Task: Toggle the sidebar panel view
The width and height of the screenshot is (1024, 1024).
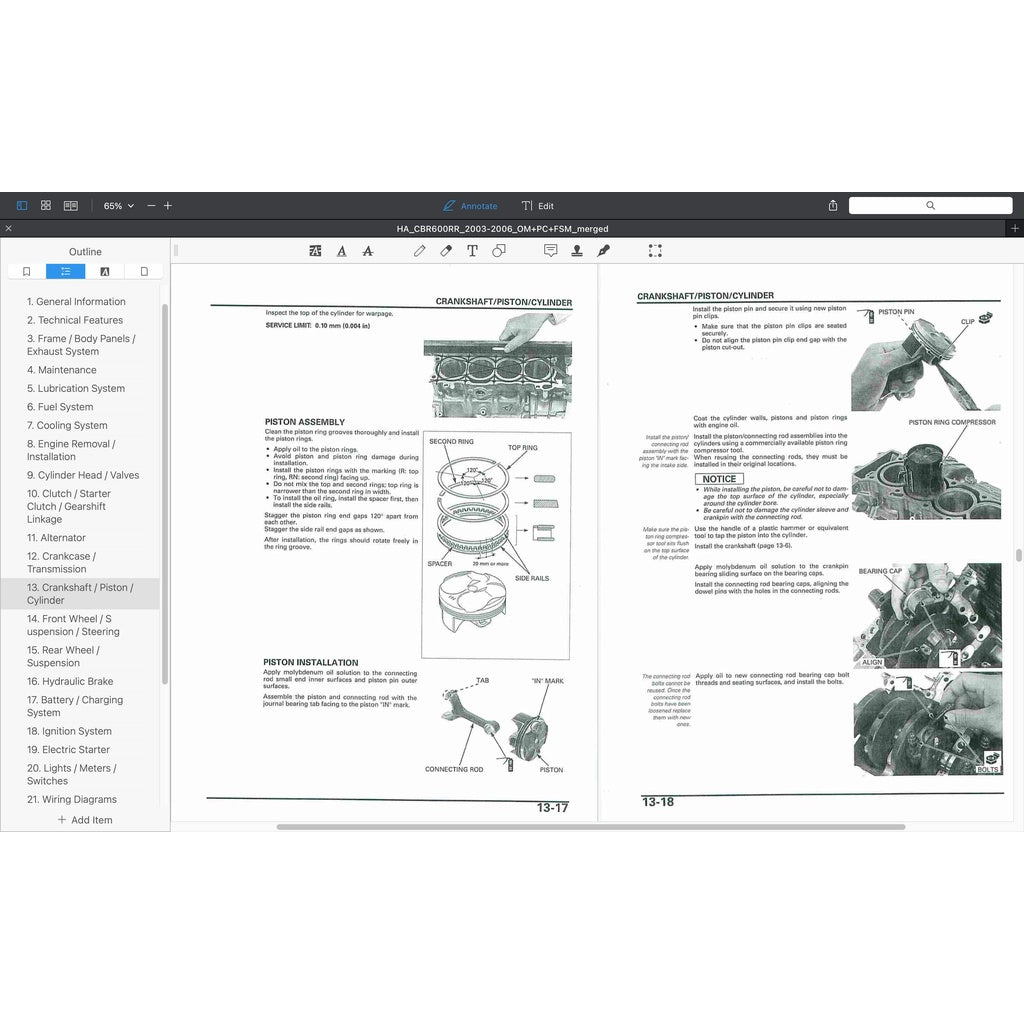Action: (22, 205)
